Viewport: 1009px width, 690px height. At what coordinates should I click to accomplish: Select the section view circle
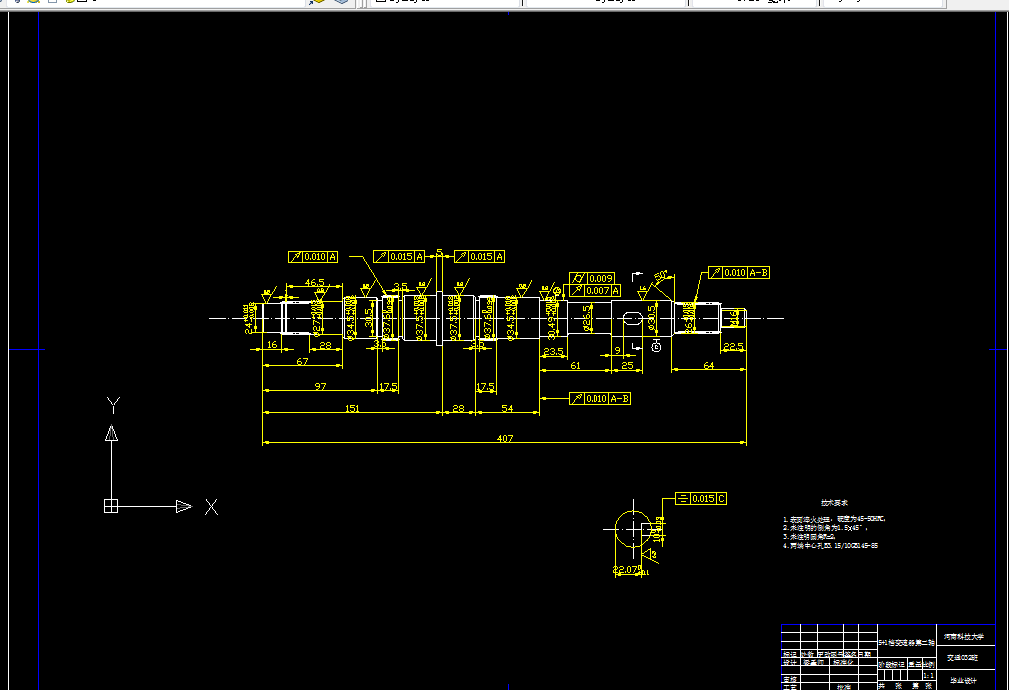click(x=633, y=529)
